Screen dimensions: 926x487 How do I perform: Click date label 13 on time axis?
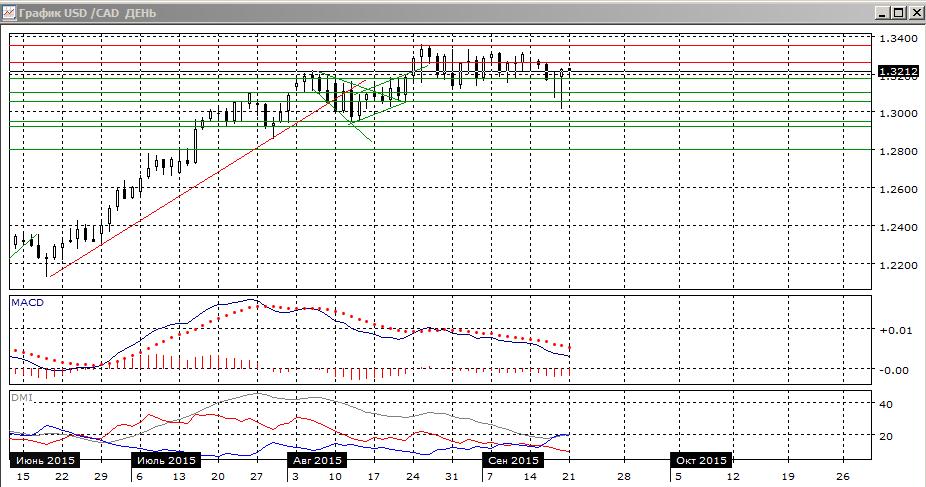point(178,477)
